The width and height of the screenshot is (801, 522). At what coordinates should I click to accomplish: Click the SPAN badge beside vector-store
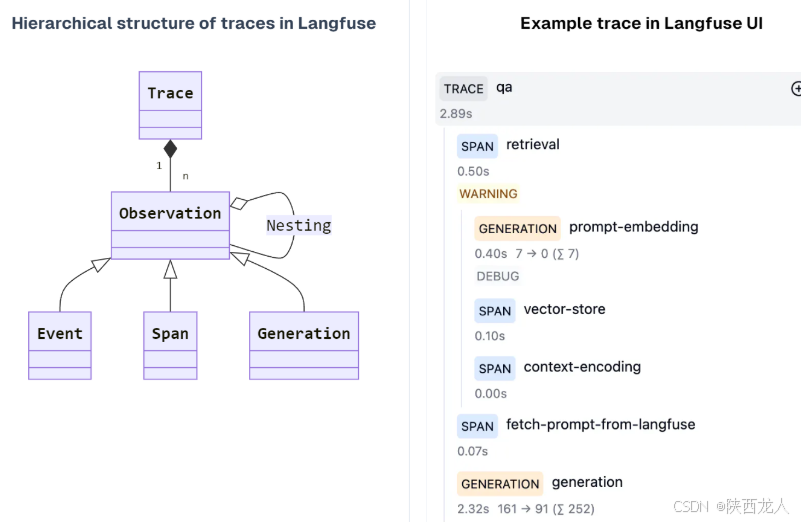click(x=494, y=311)
